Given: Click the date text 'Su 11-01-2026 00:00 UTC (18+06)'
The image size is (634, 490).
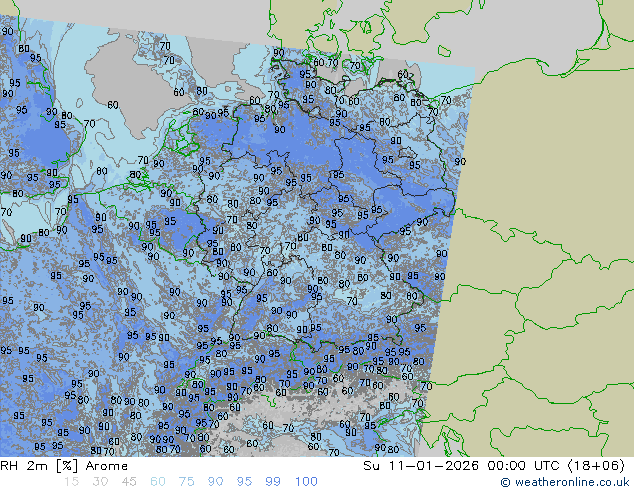Looking at the screenshot, I should coord(494,466).
